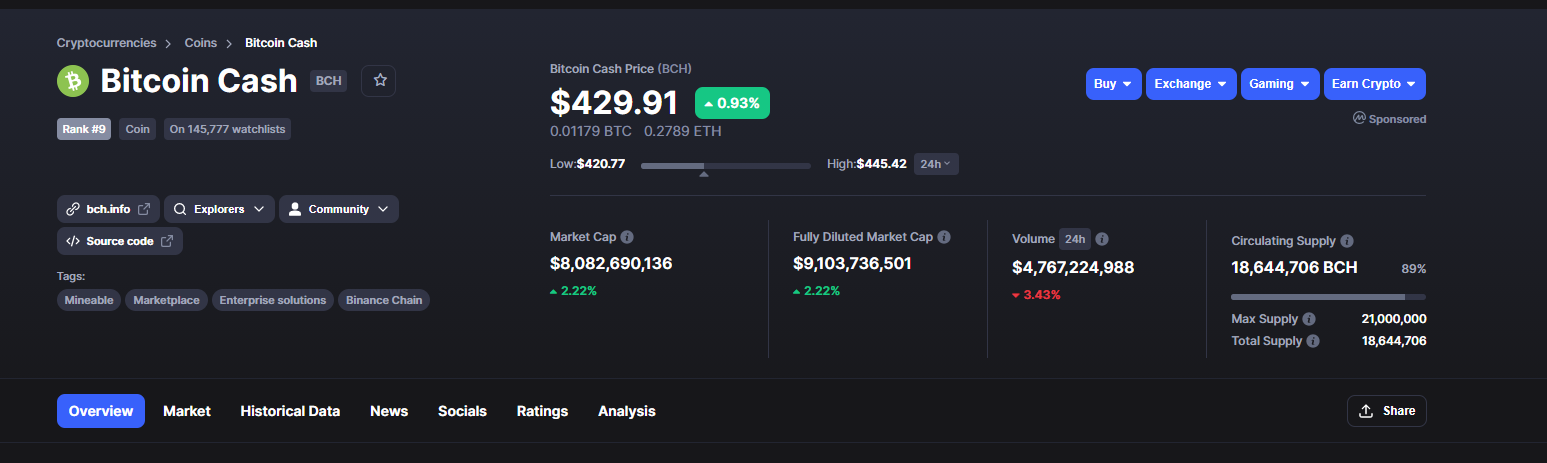
Task: Click the low-high price range slider
Action: pos(726,166)
